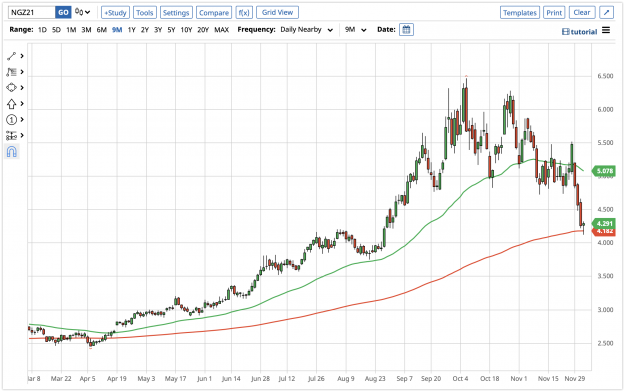The width and height of the screenshot is (625, 392).
Task: Click the green 4.291 last price label
Action: click(x=604, y=223)
